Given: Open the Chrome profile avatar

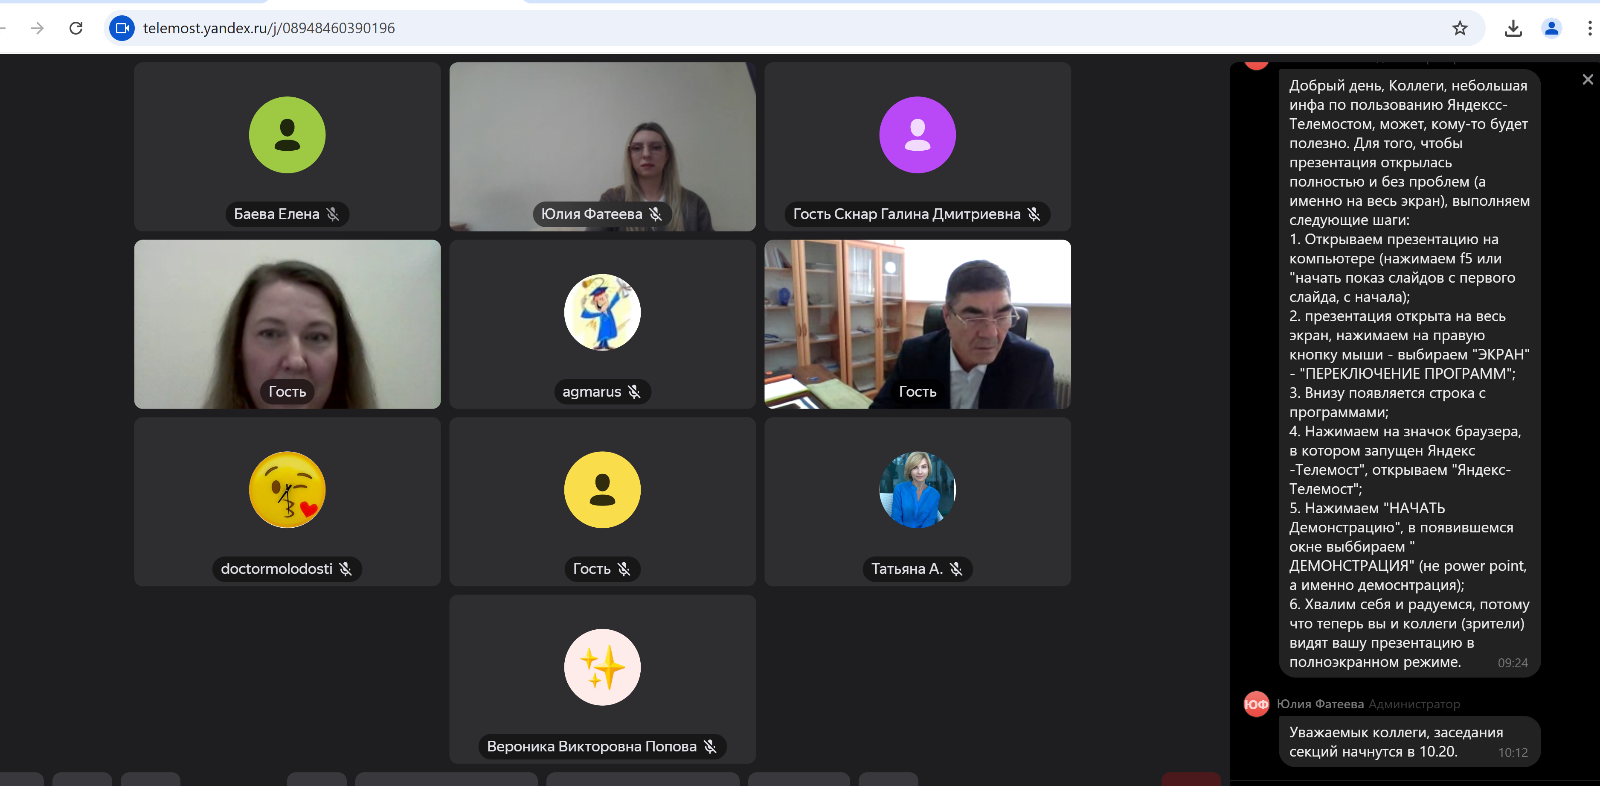Looking at the screenshot, I should (x=1552, y=28).
